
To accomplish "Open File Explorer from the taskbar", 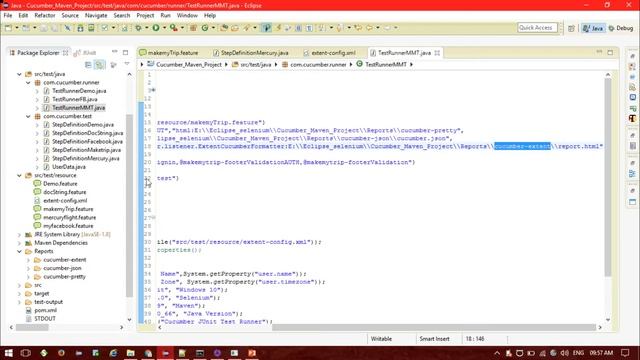I will [x=131, y=353].
